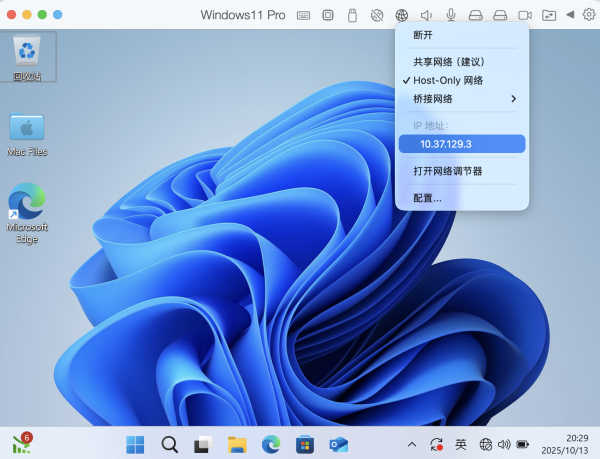Open the USB devices icon in toolbar
Screen dimensions: 600x459
[352, 15]
